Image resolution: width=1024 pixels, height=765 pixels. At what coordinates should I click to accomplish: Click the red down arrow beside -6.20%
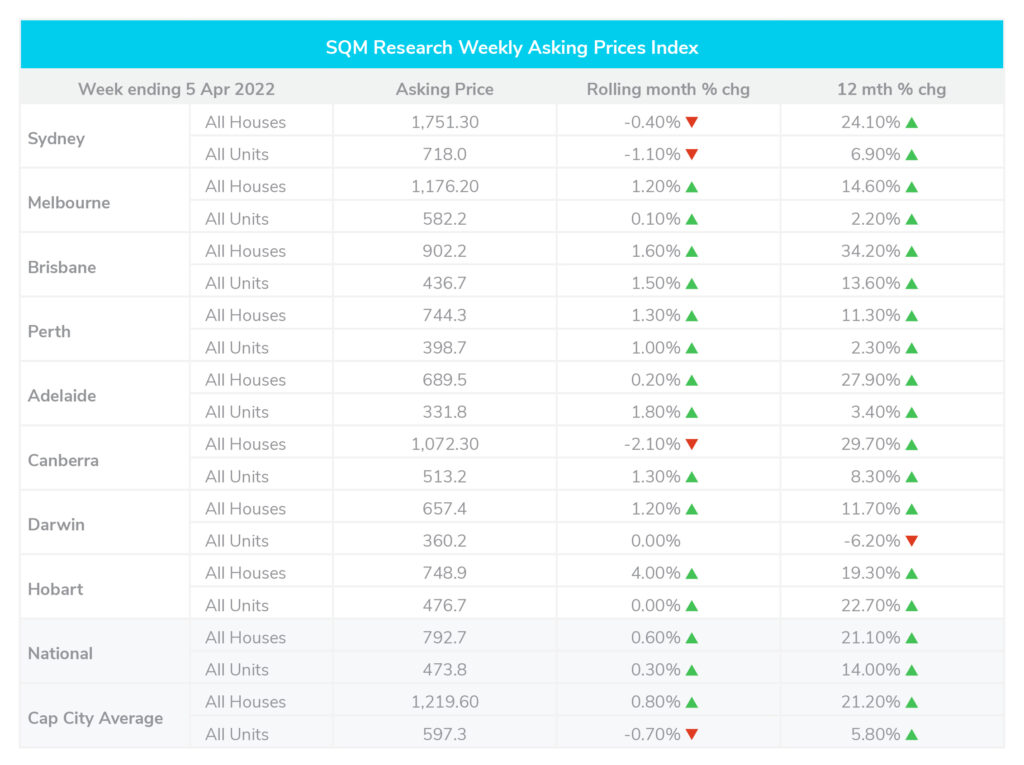click(x=912, y=541)
